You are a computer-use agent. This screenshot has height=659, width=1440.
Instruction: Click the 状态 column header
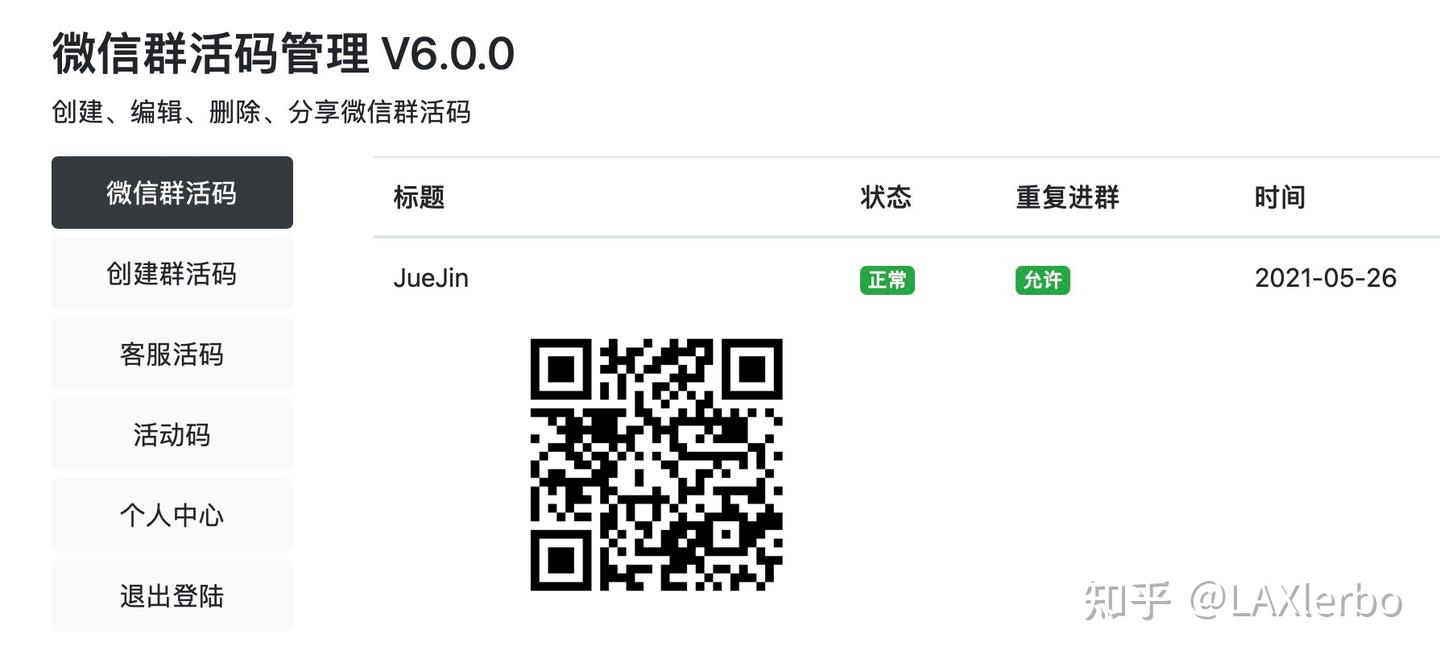click(886, 197)
